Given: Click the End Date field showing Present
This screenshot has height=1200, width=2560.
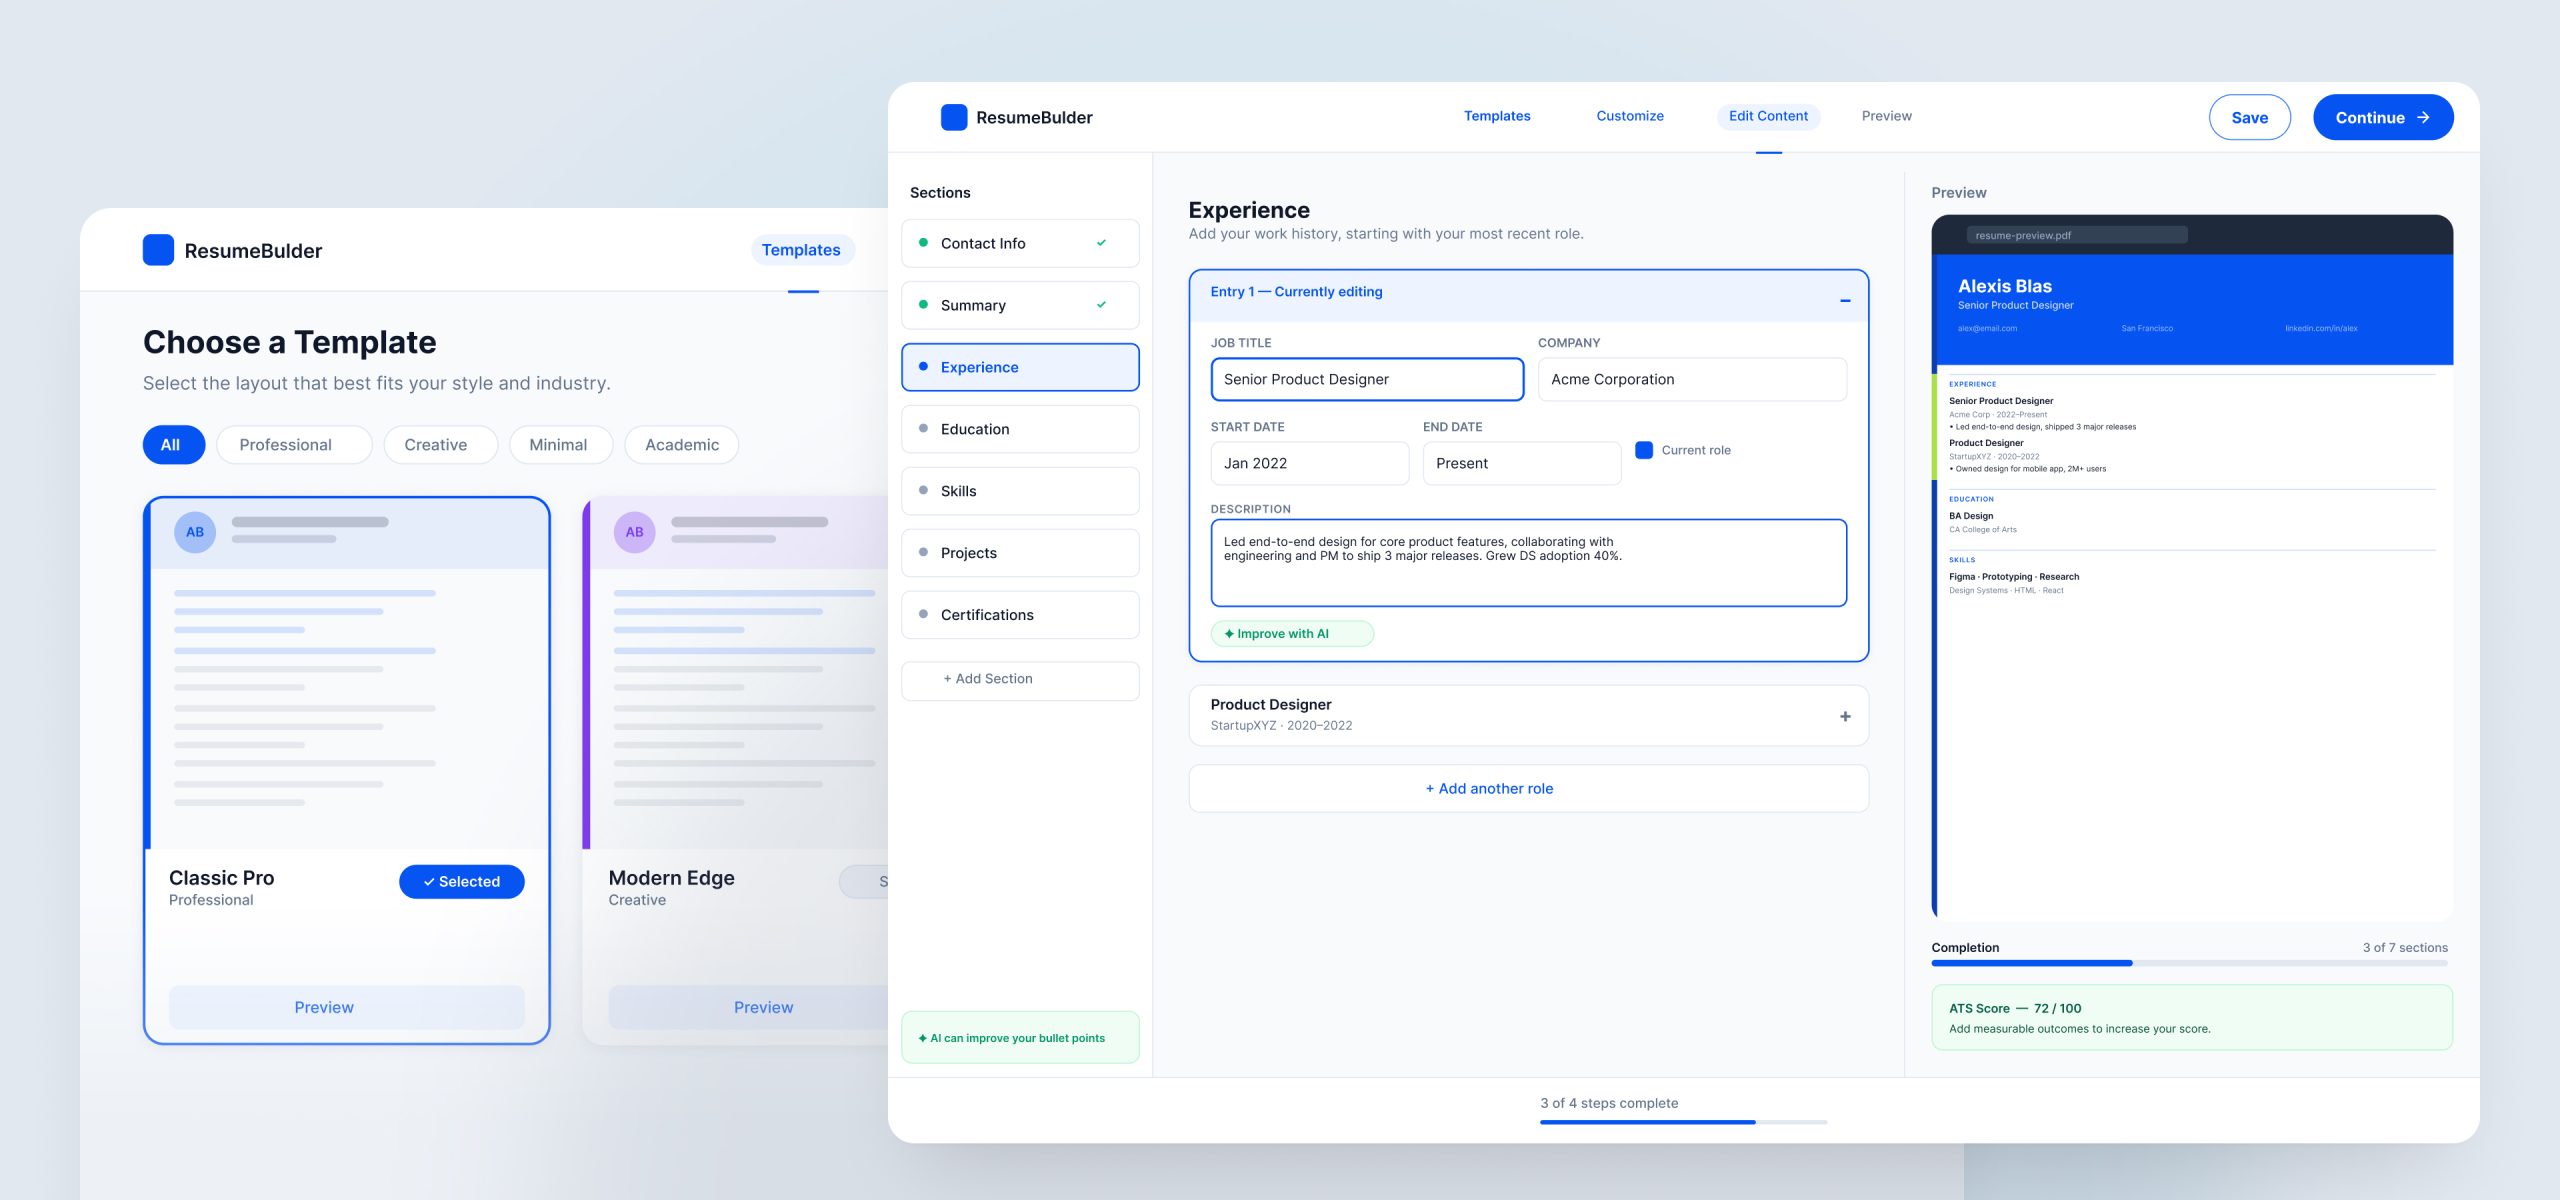Looking at the screenshot, I should 1521,463.
